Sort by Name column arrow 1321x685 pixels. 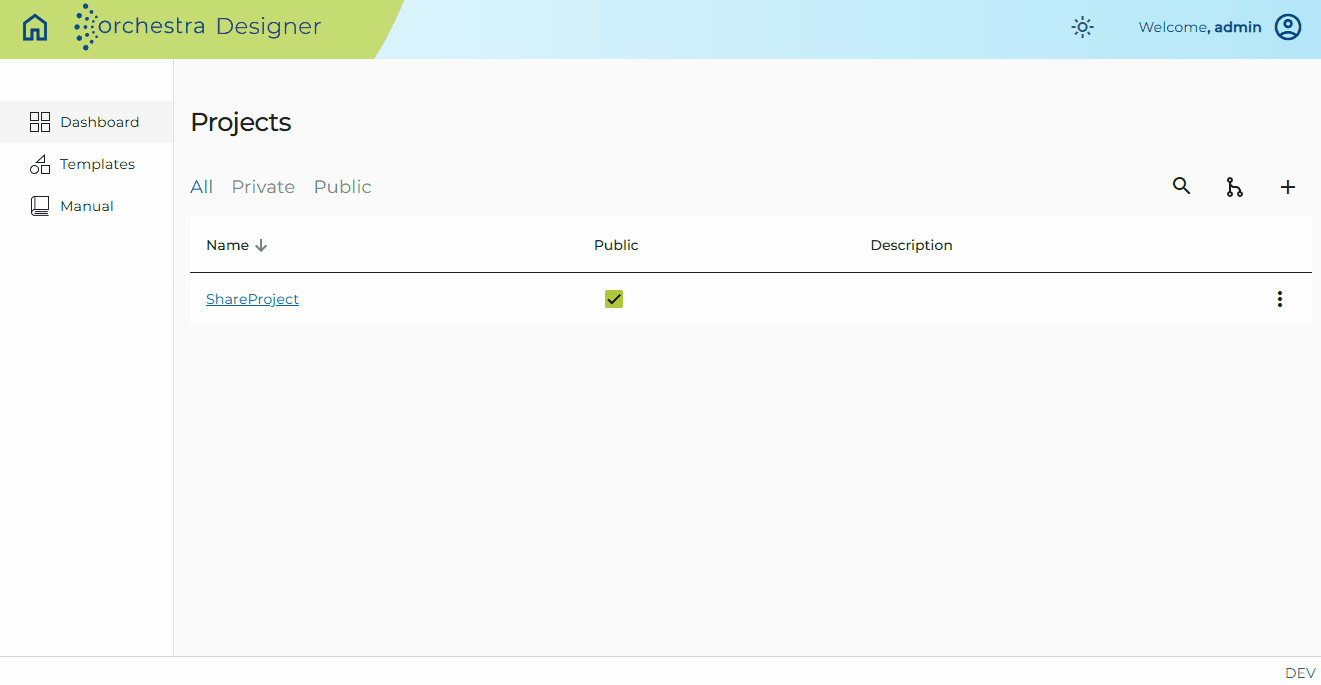tap(261, 245)
